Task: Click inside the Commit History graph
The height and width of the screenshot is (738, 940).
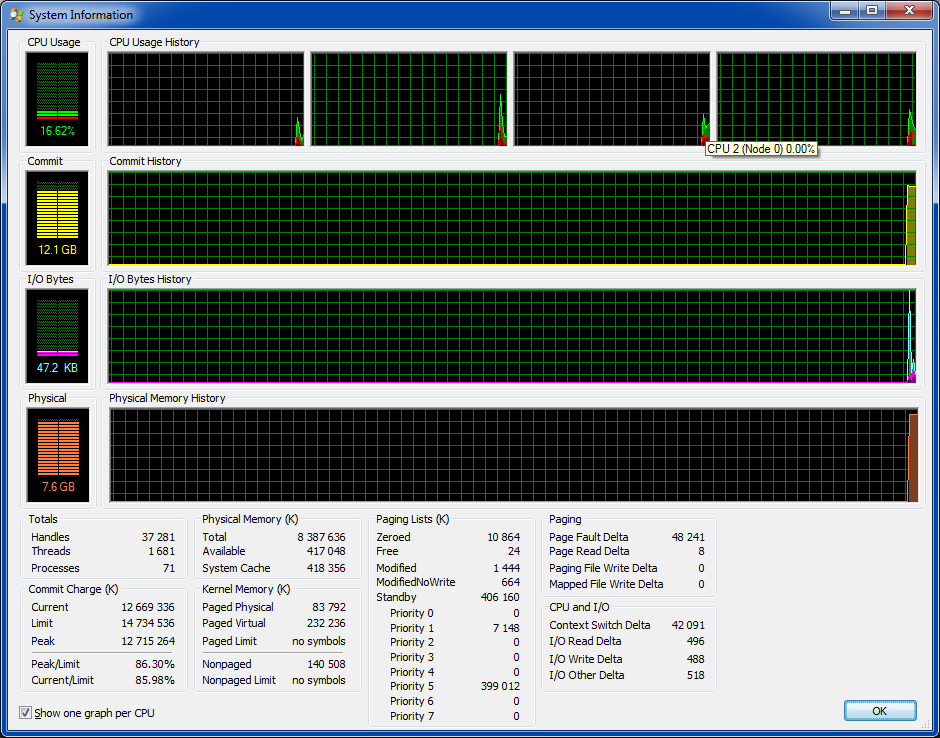Action: [510, 218]
